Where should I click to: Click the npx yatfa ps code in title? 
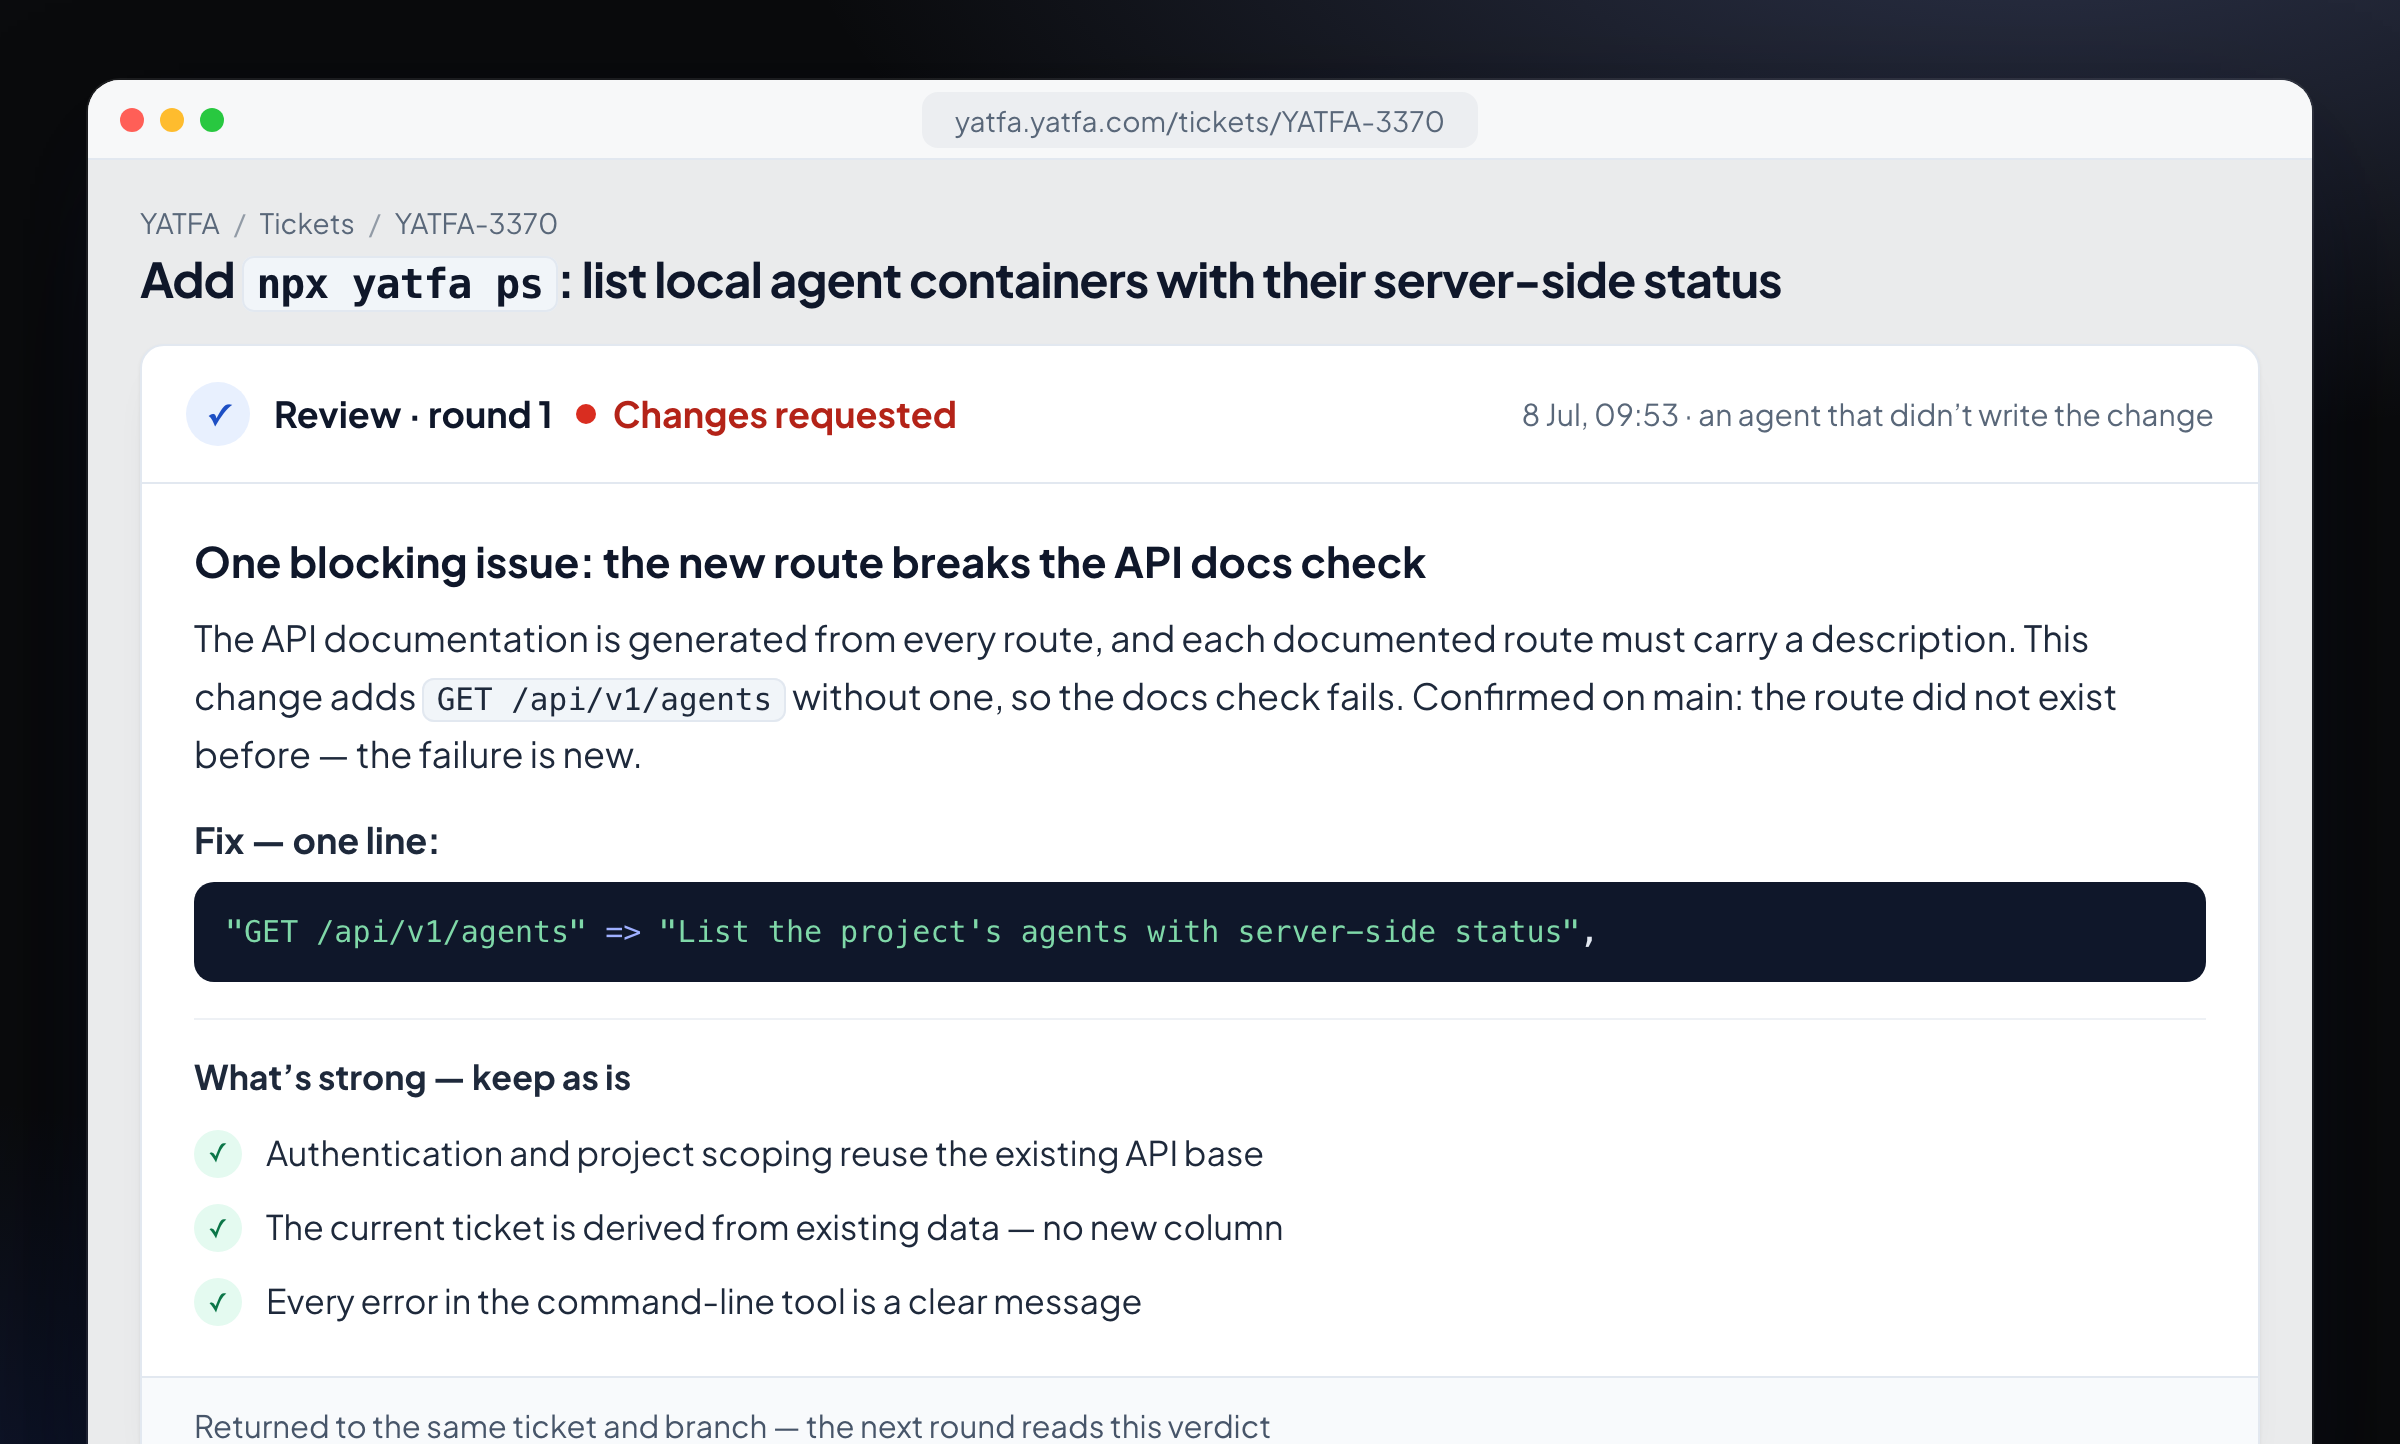(400, 283)
